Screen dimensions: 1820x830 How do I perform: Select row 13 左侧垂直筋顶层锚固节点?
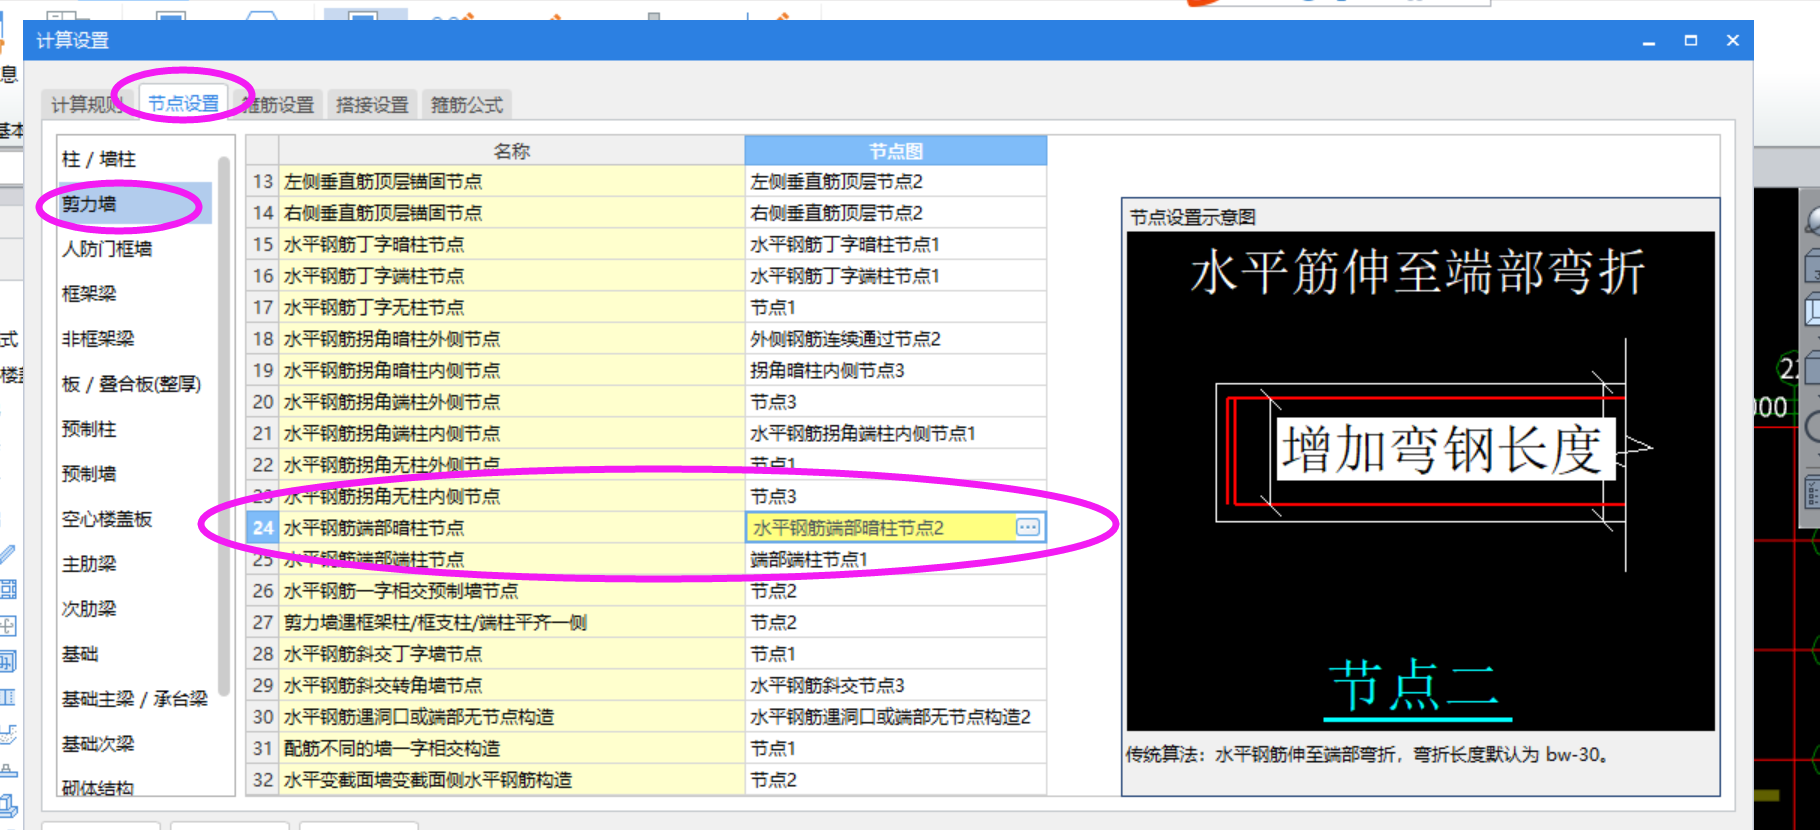511,181
